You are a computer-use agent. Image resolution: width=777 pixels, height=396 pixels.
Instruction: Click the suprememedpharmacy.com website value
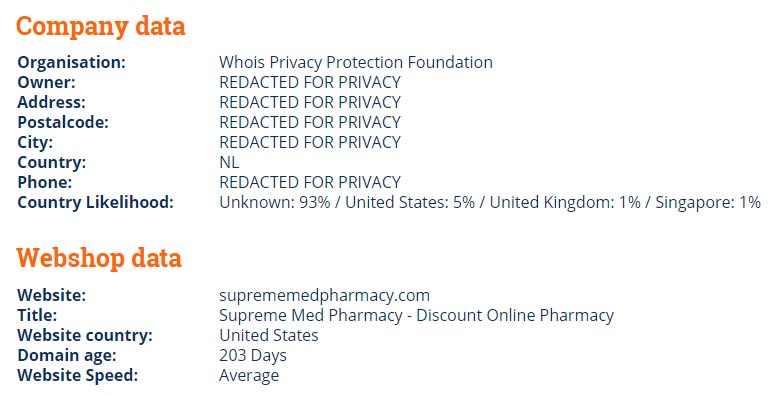click(x=325, y=295)
